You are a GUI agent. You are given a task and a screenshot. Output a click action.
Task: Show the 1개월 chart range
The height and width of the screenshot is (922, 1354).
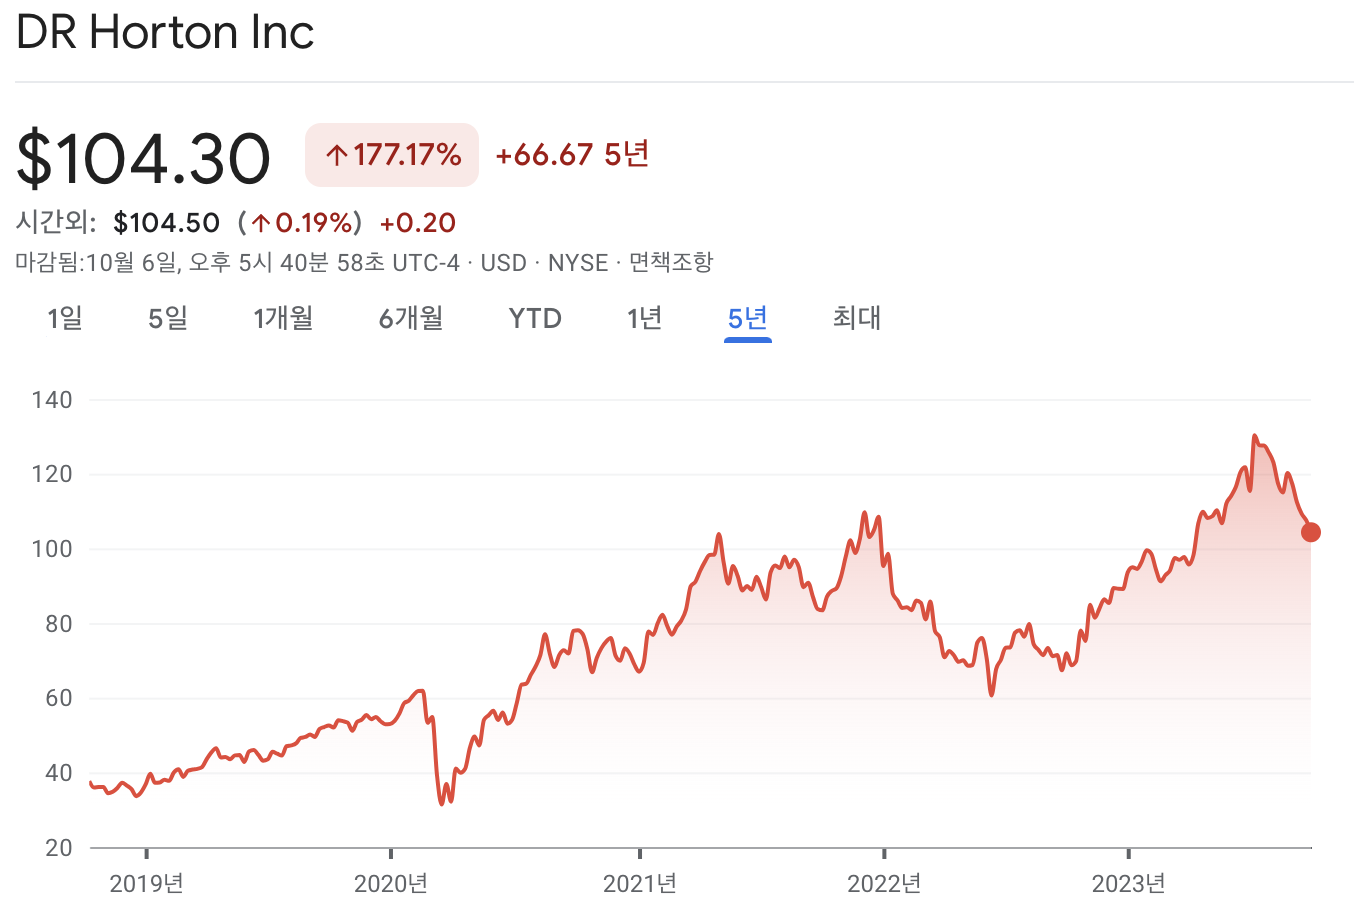click(283, 318)
